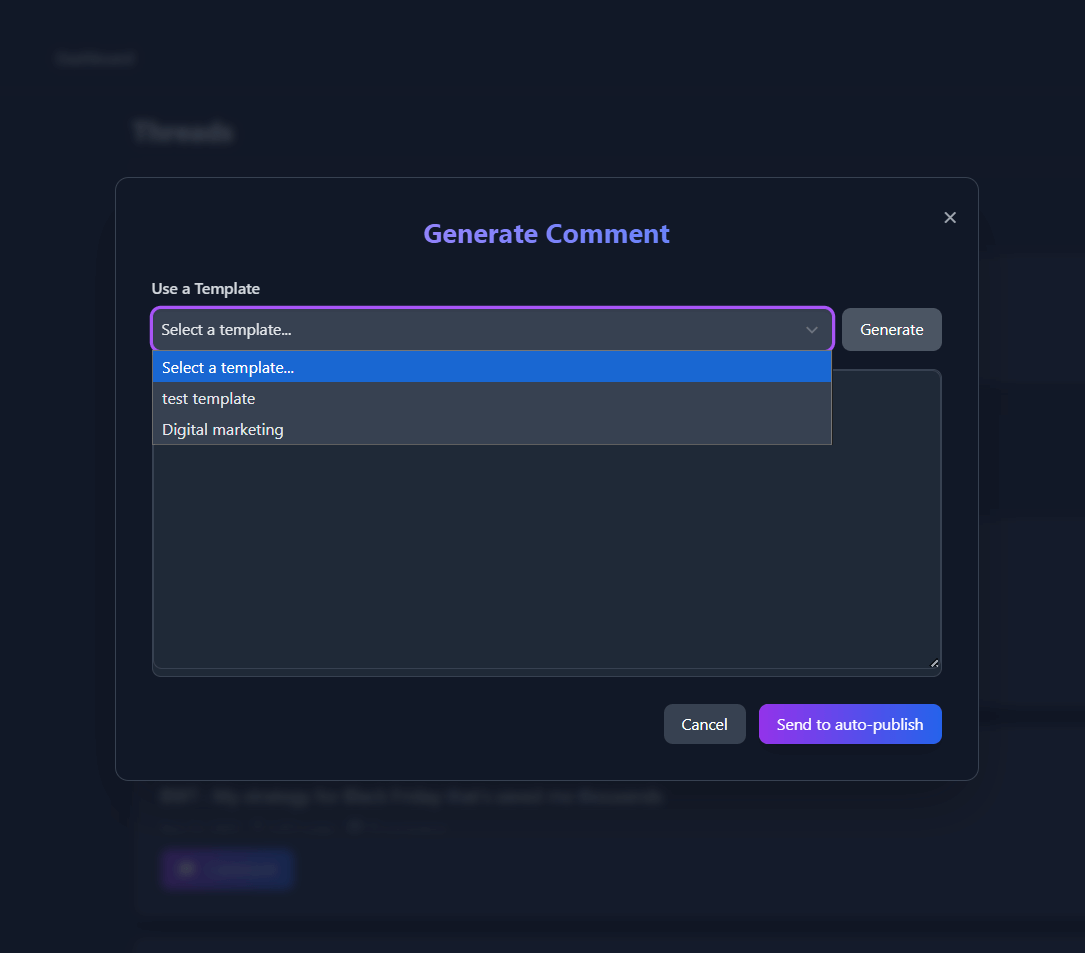Click the blurred Threads page heading
This screenshot has height=953, width=1085.
pos(183,132)
